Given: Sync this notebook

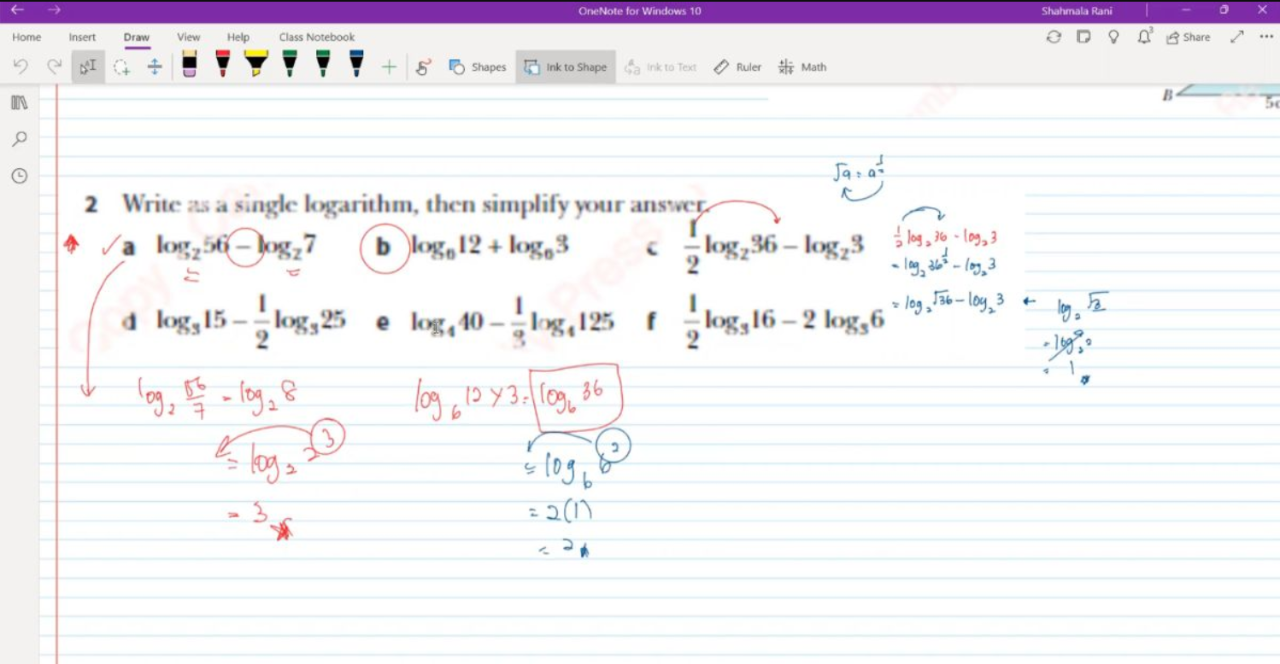Looking at the screenshot, I should click(1053, 37).
